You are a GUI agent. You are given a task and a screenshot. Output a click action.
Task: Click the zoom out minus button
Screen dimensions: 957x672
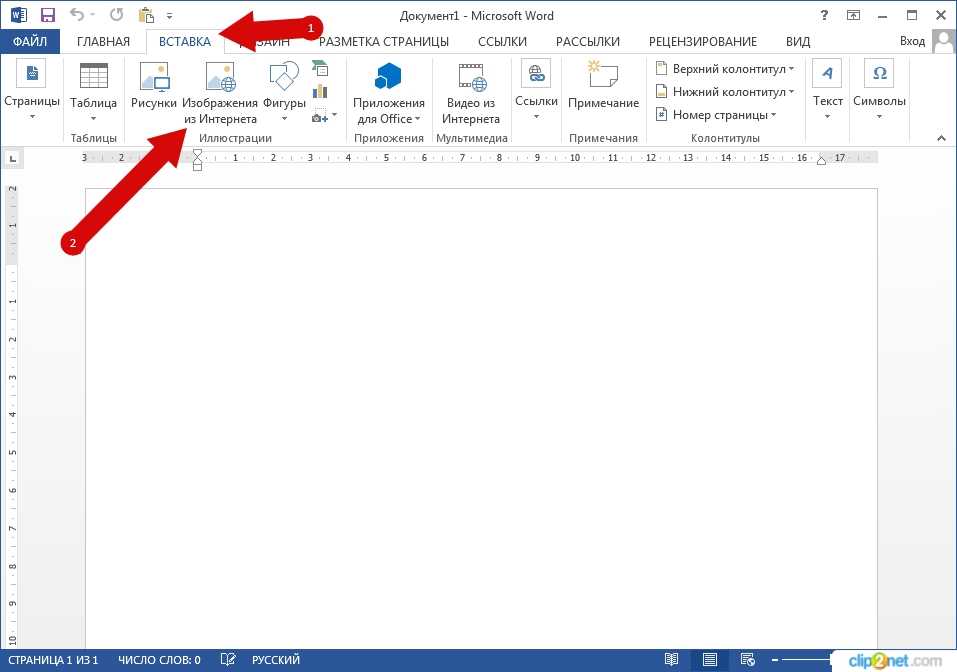tap(775, 660)
